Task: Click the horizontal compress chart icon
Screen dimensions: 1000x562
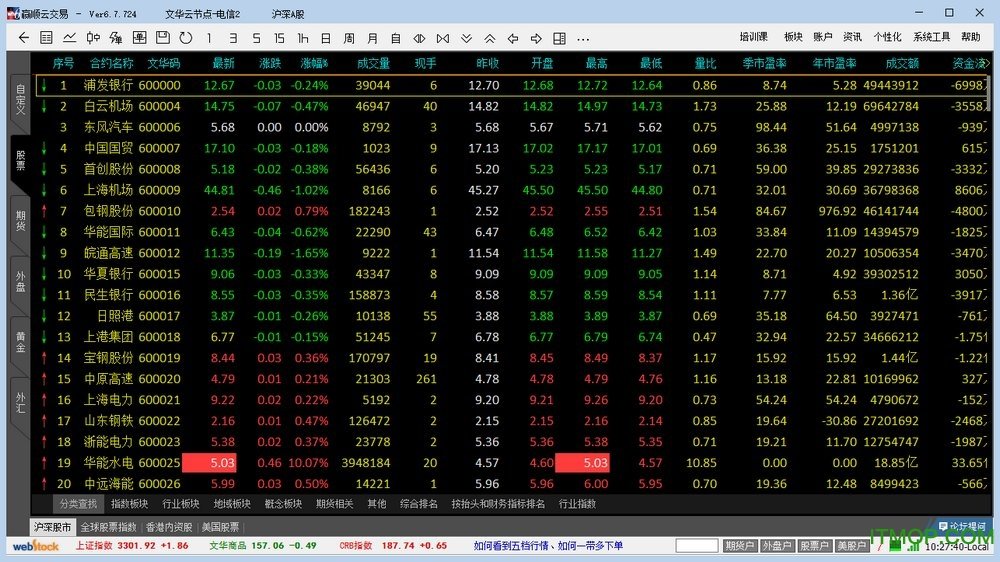Action: (443, 38)
